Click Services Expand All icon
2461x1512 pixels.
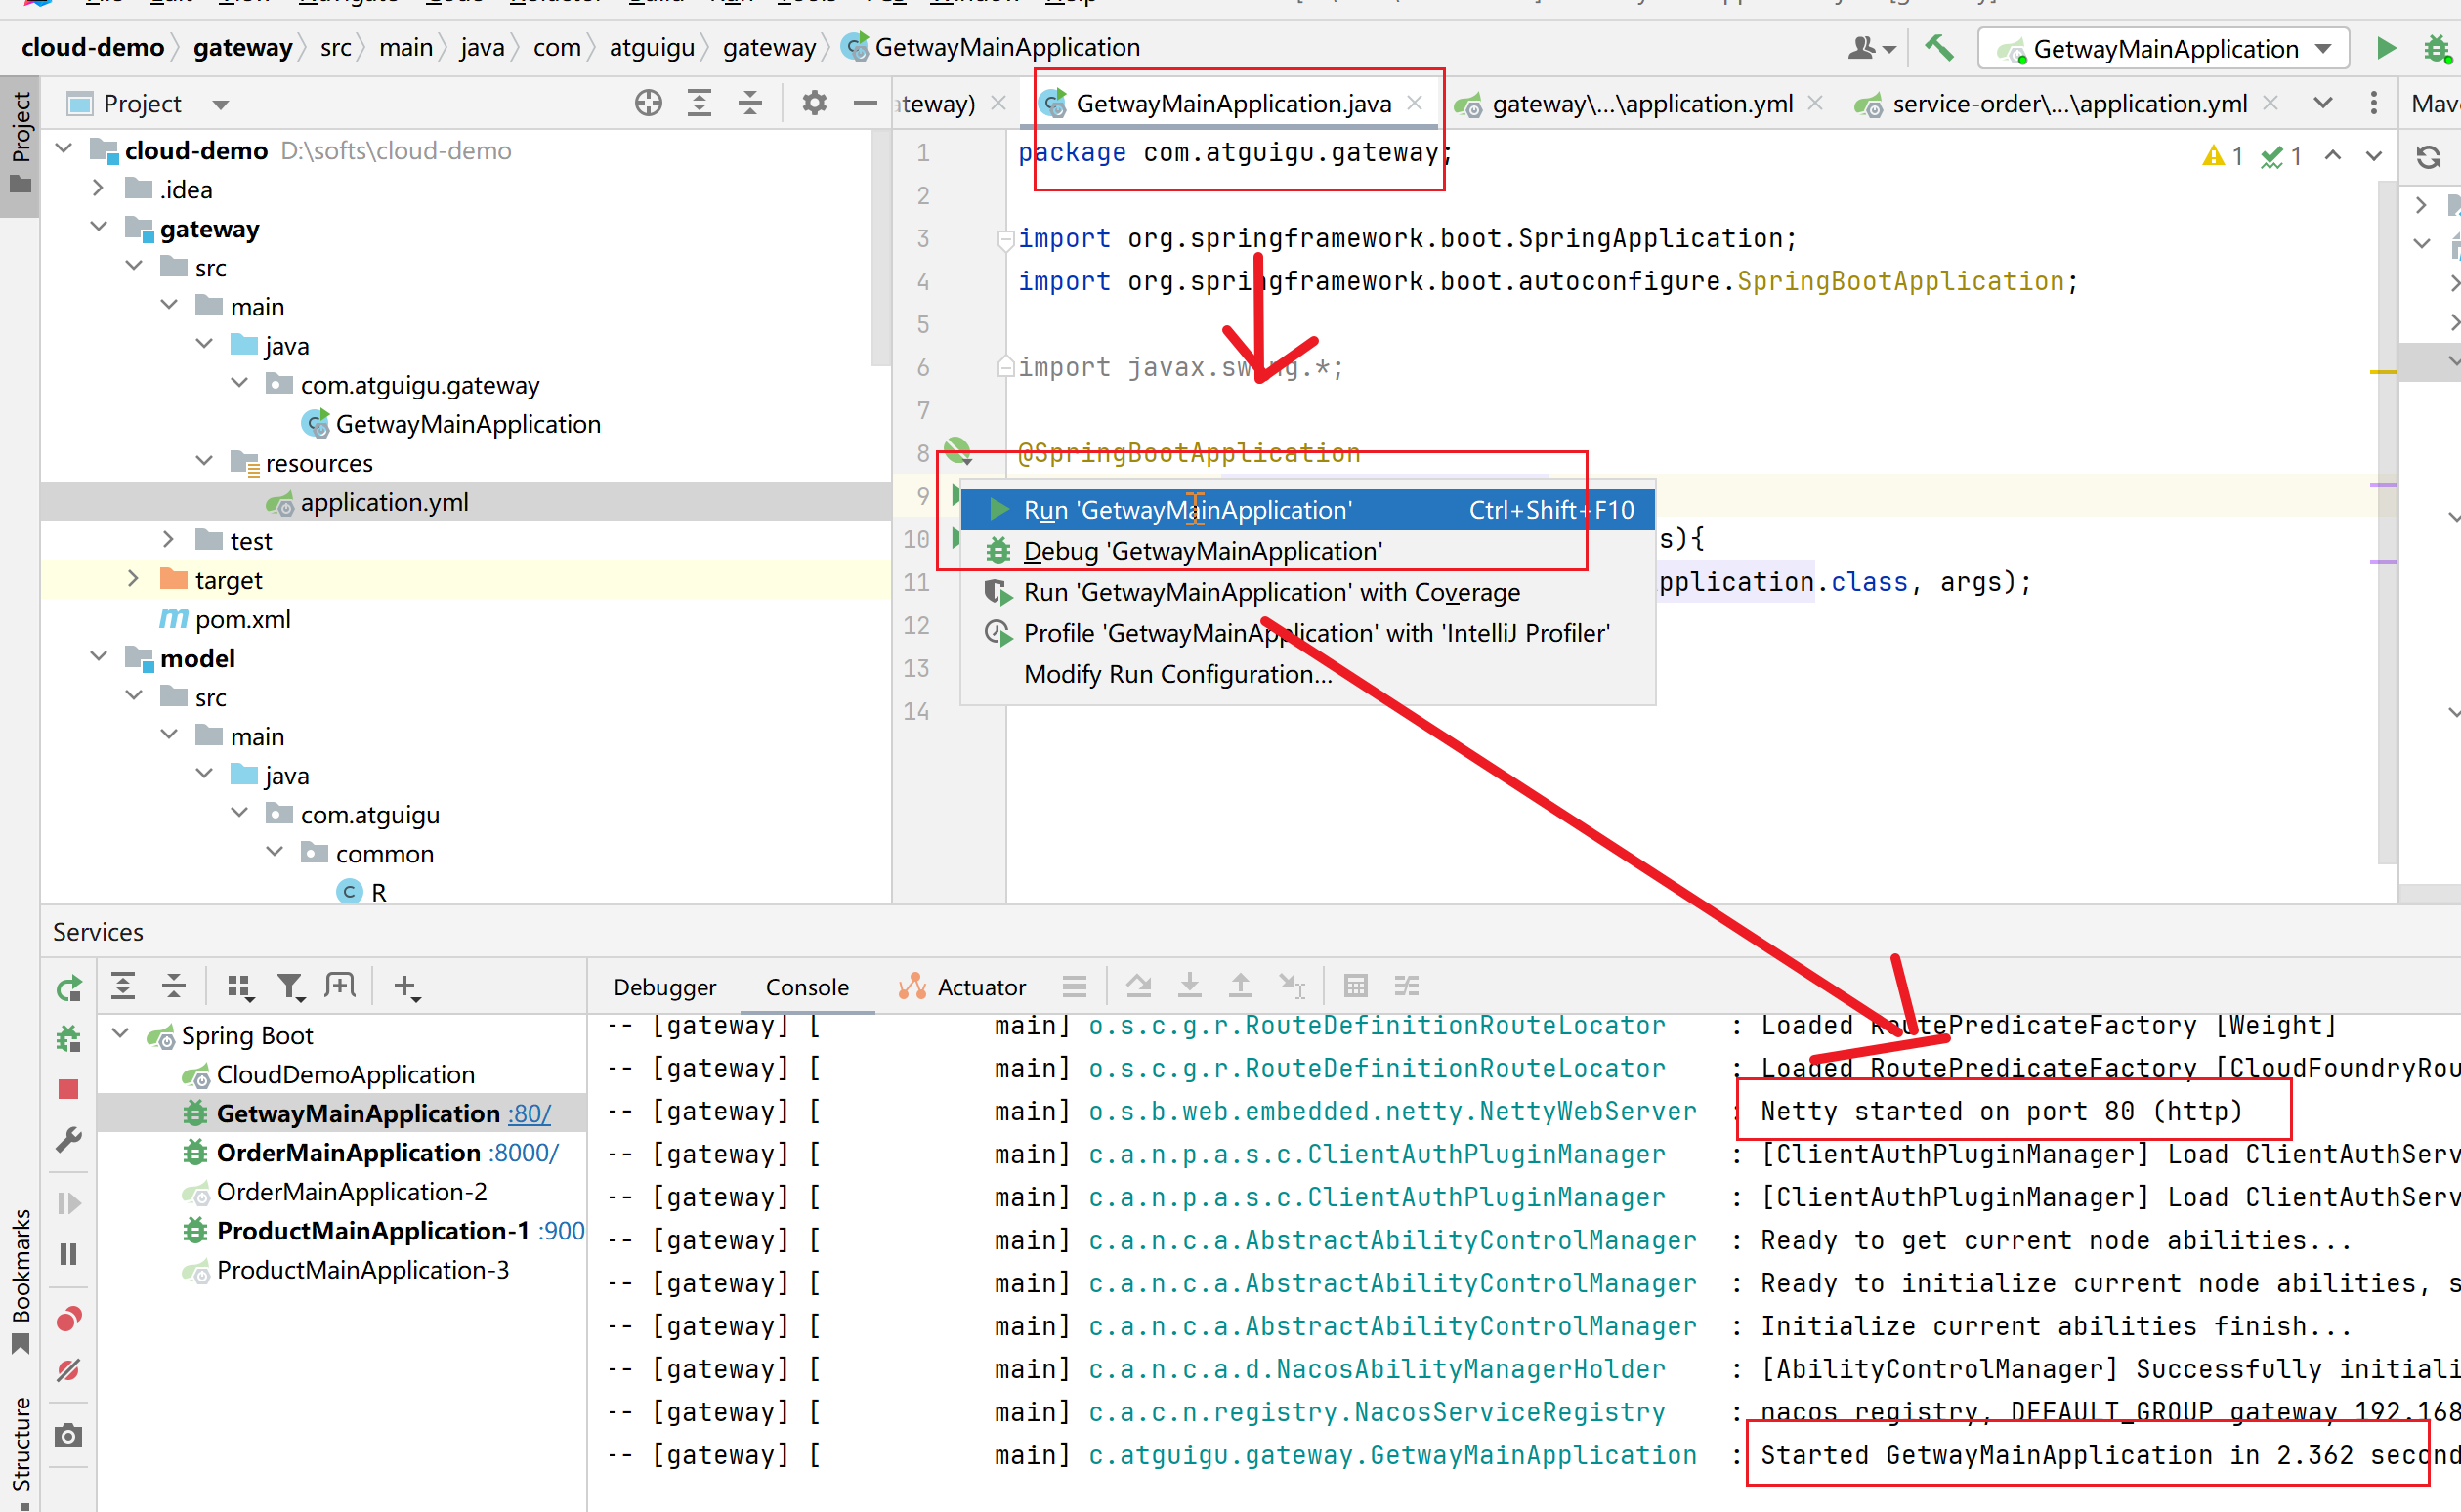pyautogui.click(x=123, y=986)
